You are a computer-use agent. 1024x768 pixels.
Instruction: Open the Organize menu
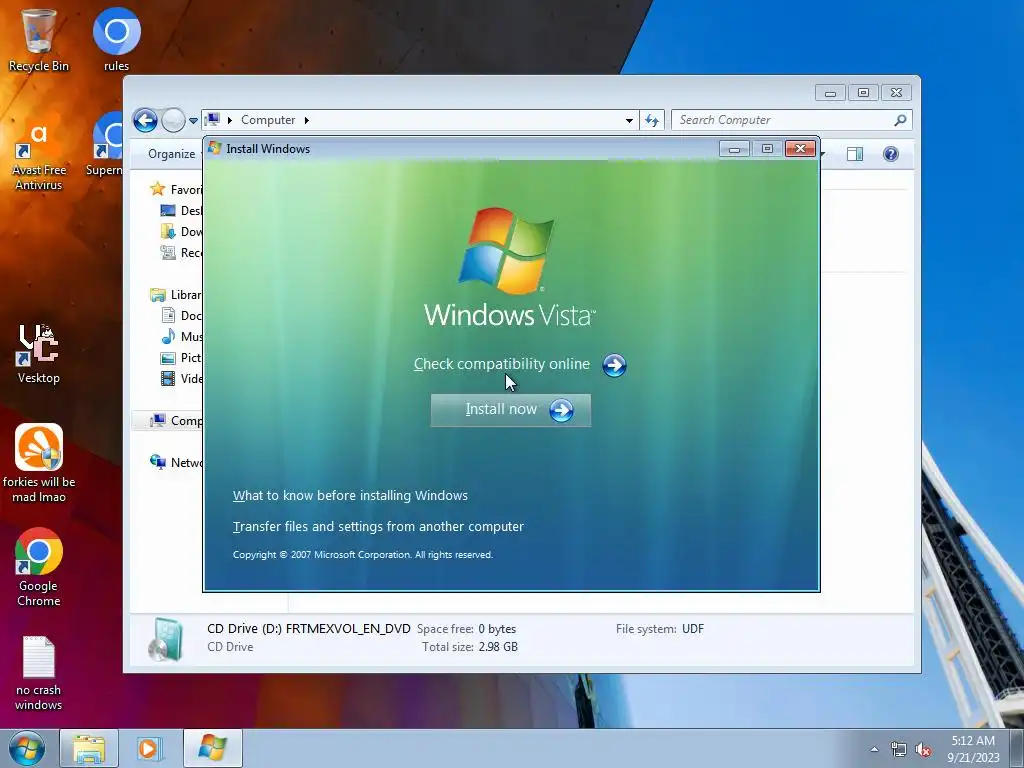point(171,154)
